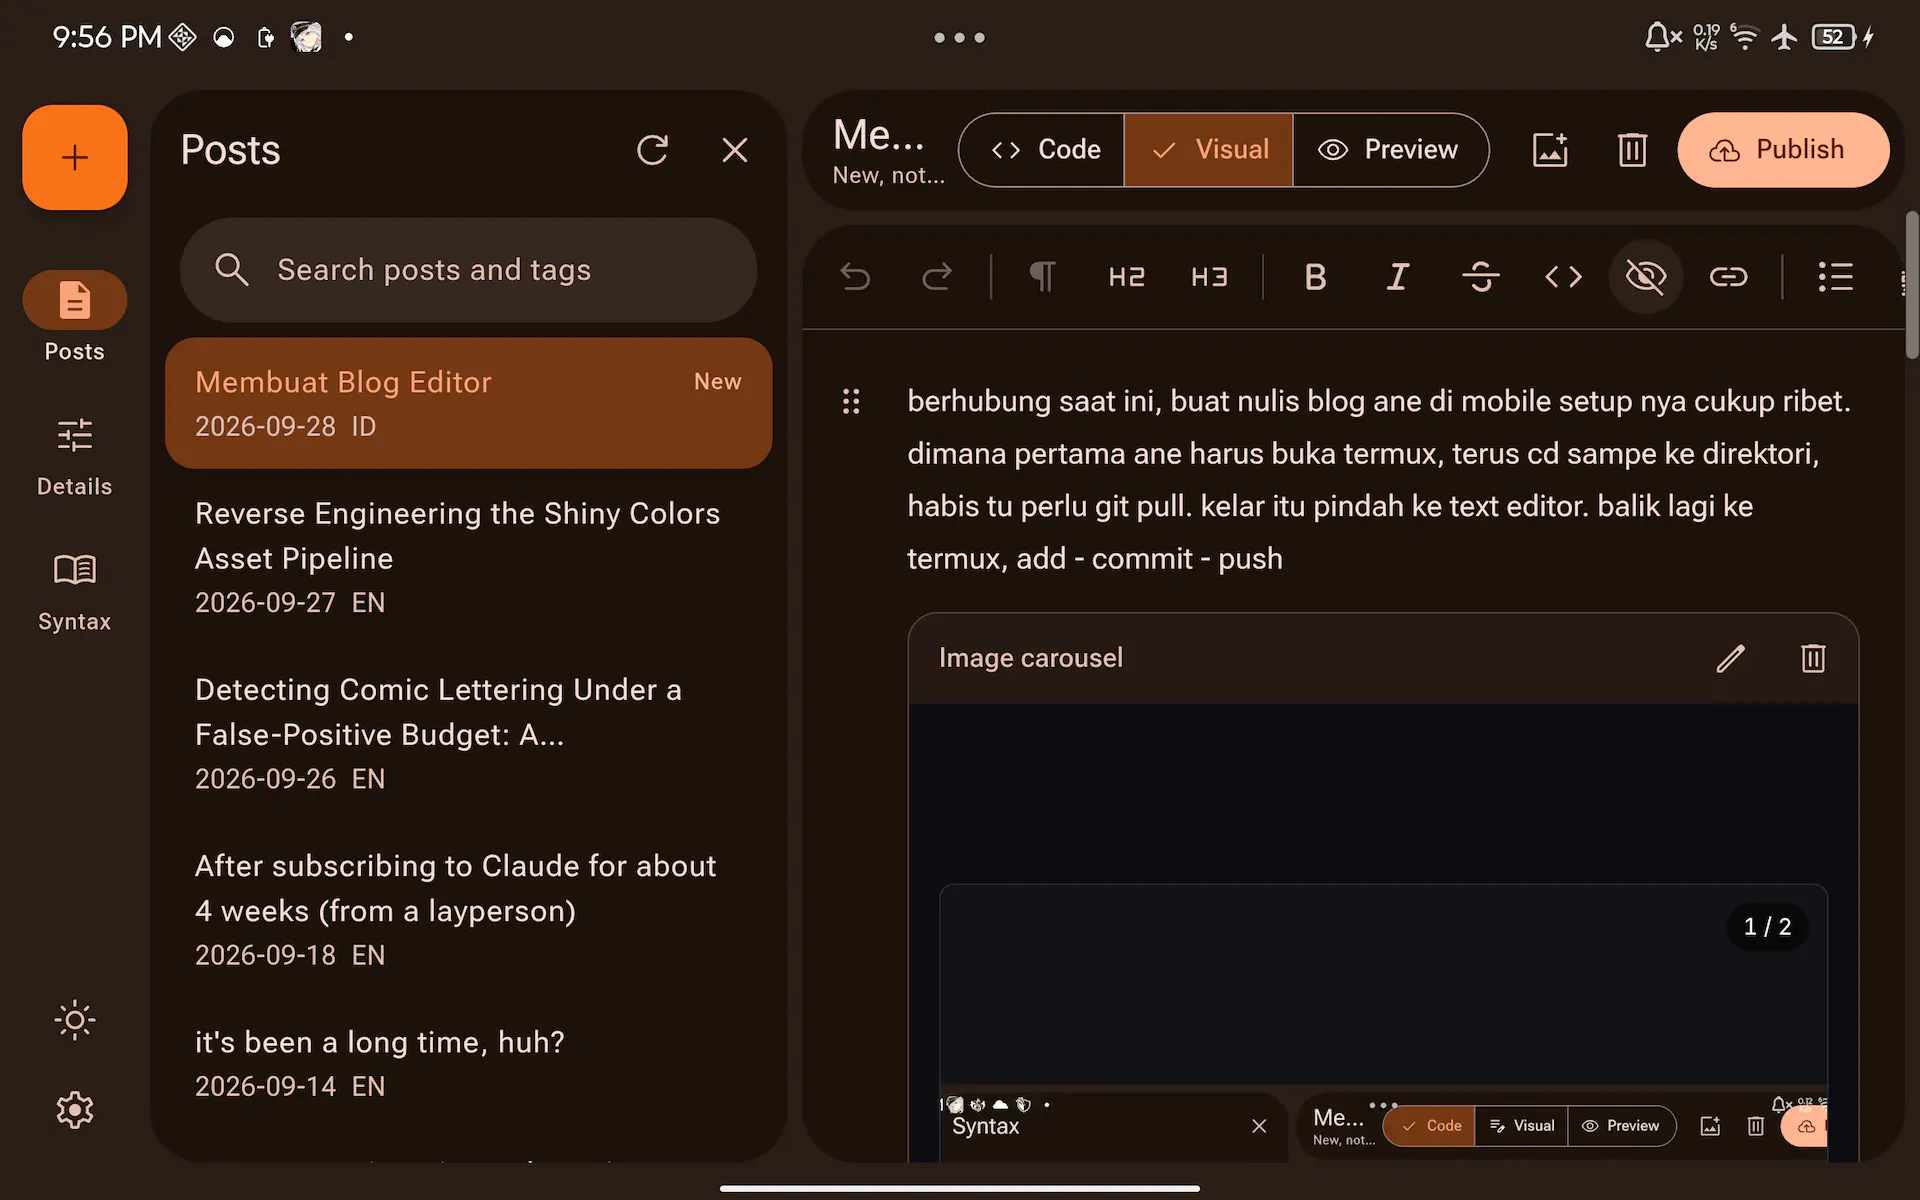
Task: Toggle italic formatting
Action: tap(1398, 276)
